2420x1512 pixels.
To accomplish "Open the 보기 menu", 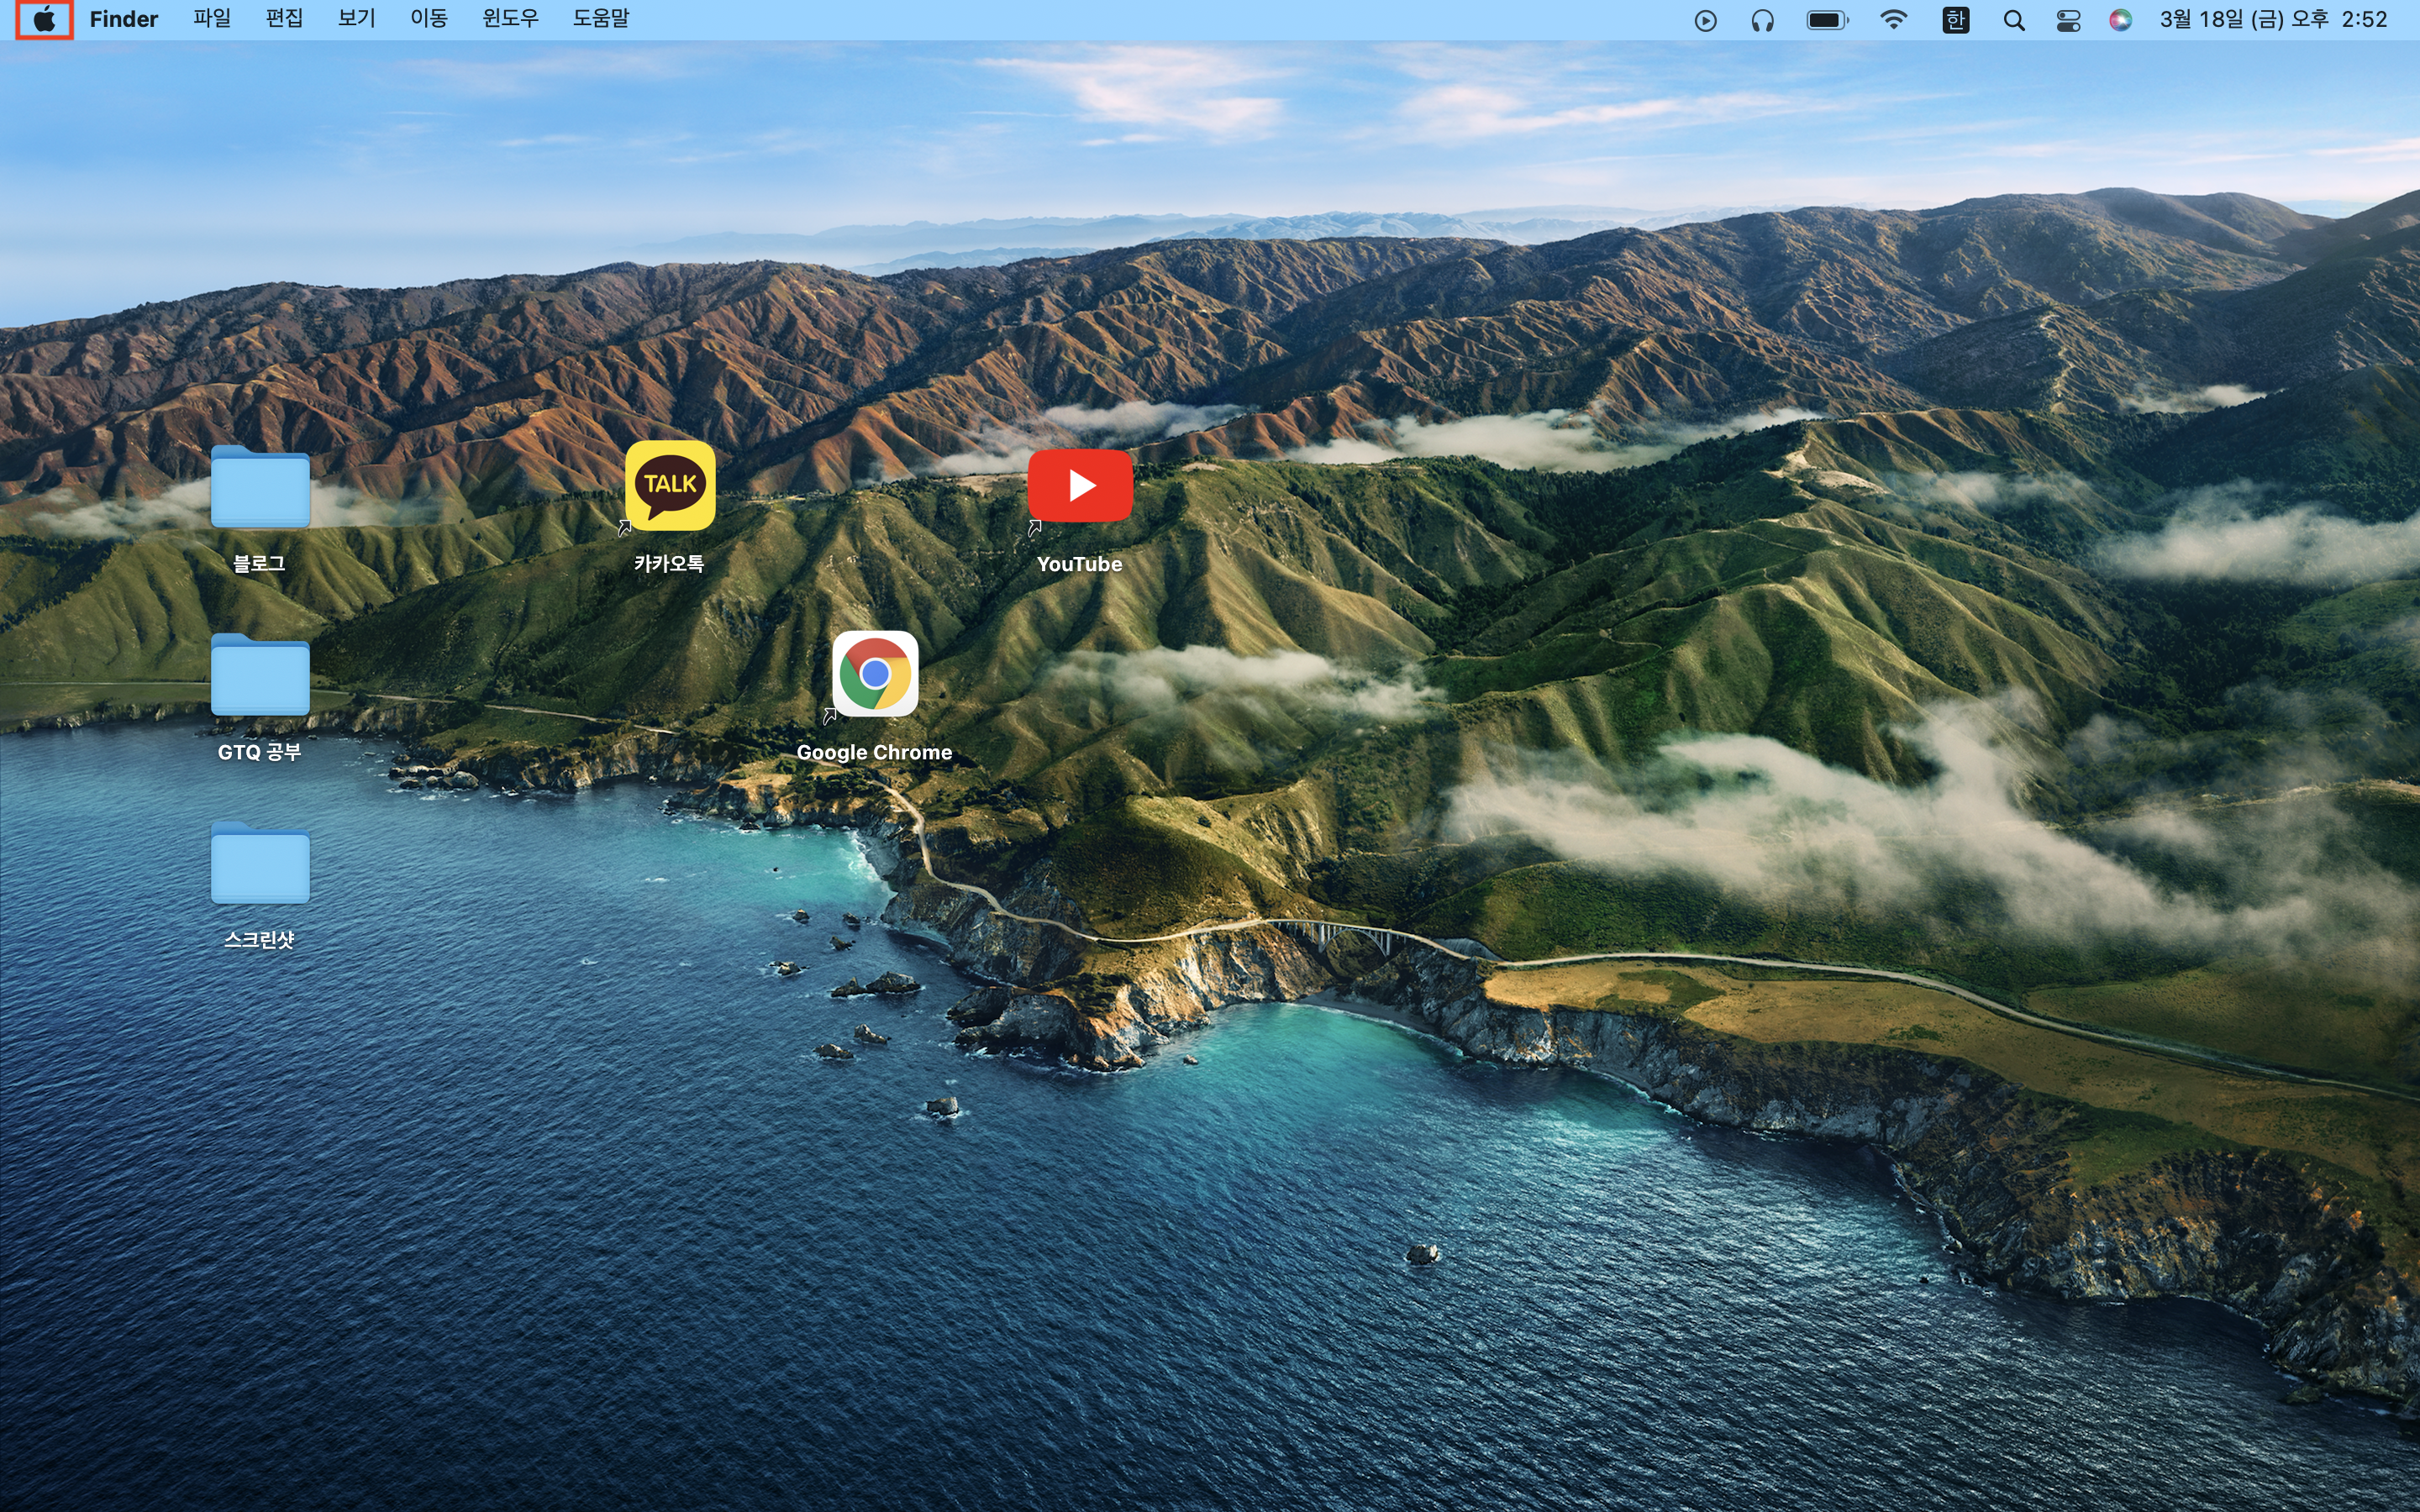I will click(x=356, y=19).
